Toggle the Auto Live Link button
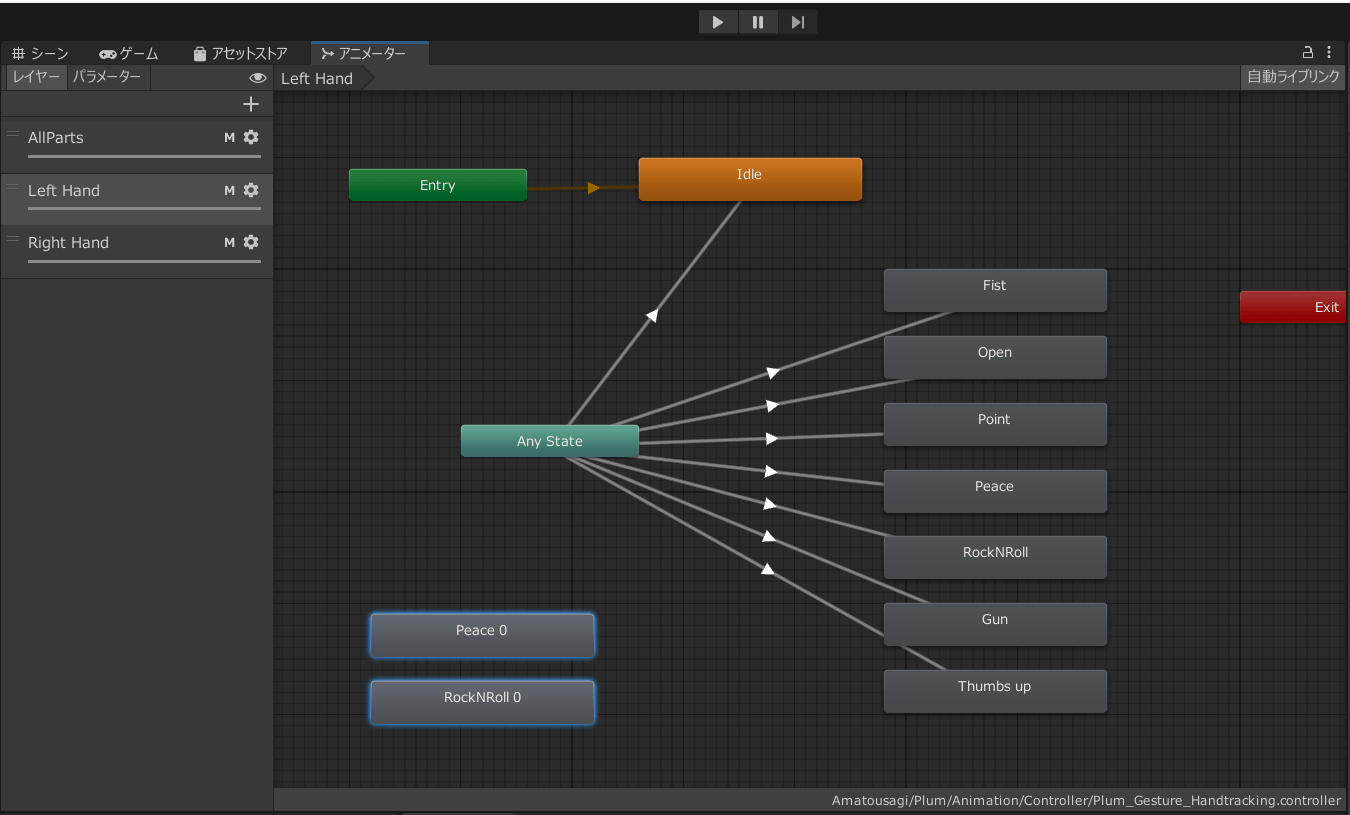1350x815 pixels. [x=1293, y=77]
